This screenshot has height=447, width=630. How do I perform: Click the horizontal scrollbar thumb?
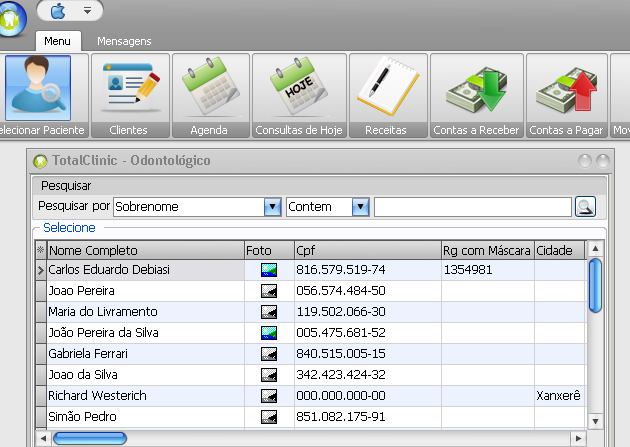pos(90,438)
